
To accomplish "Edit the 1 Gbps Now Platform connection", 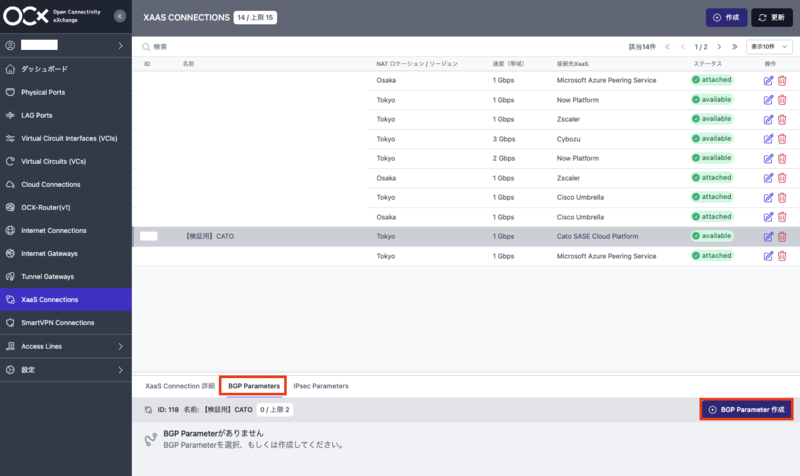I will tap(768, 100).
